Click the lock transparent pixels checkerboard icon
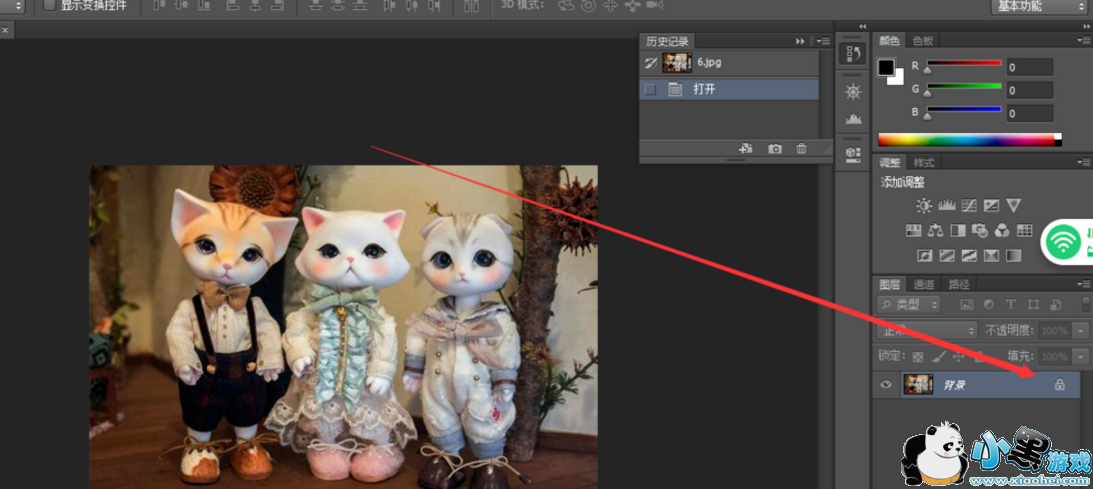This screenshot has width=1093, height=489. tap(918, 356)
